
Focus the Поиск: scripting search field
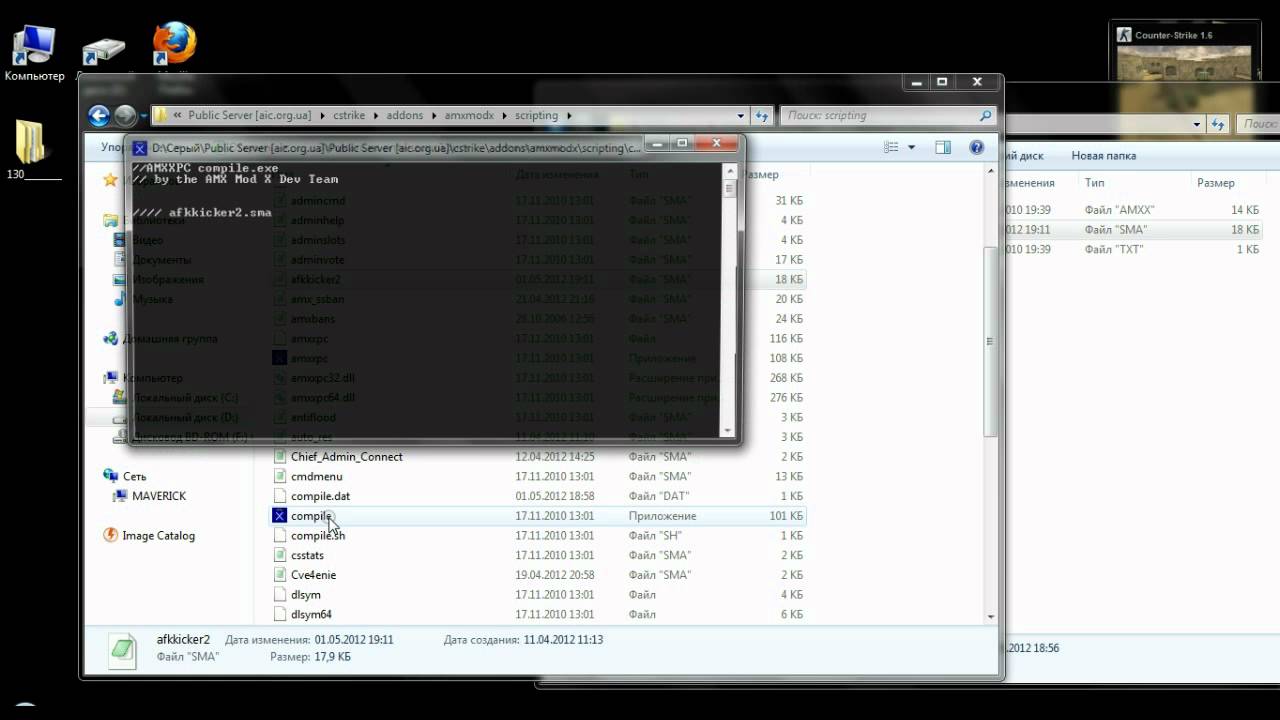(x=887, y=115)
